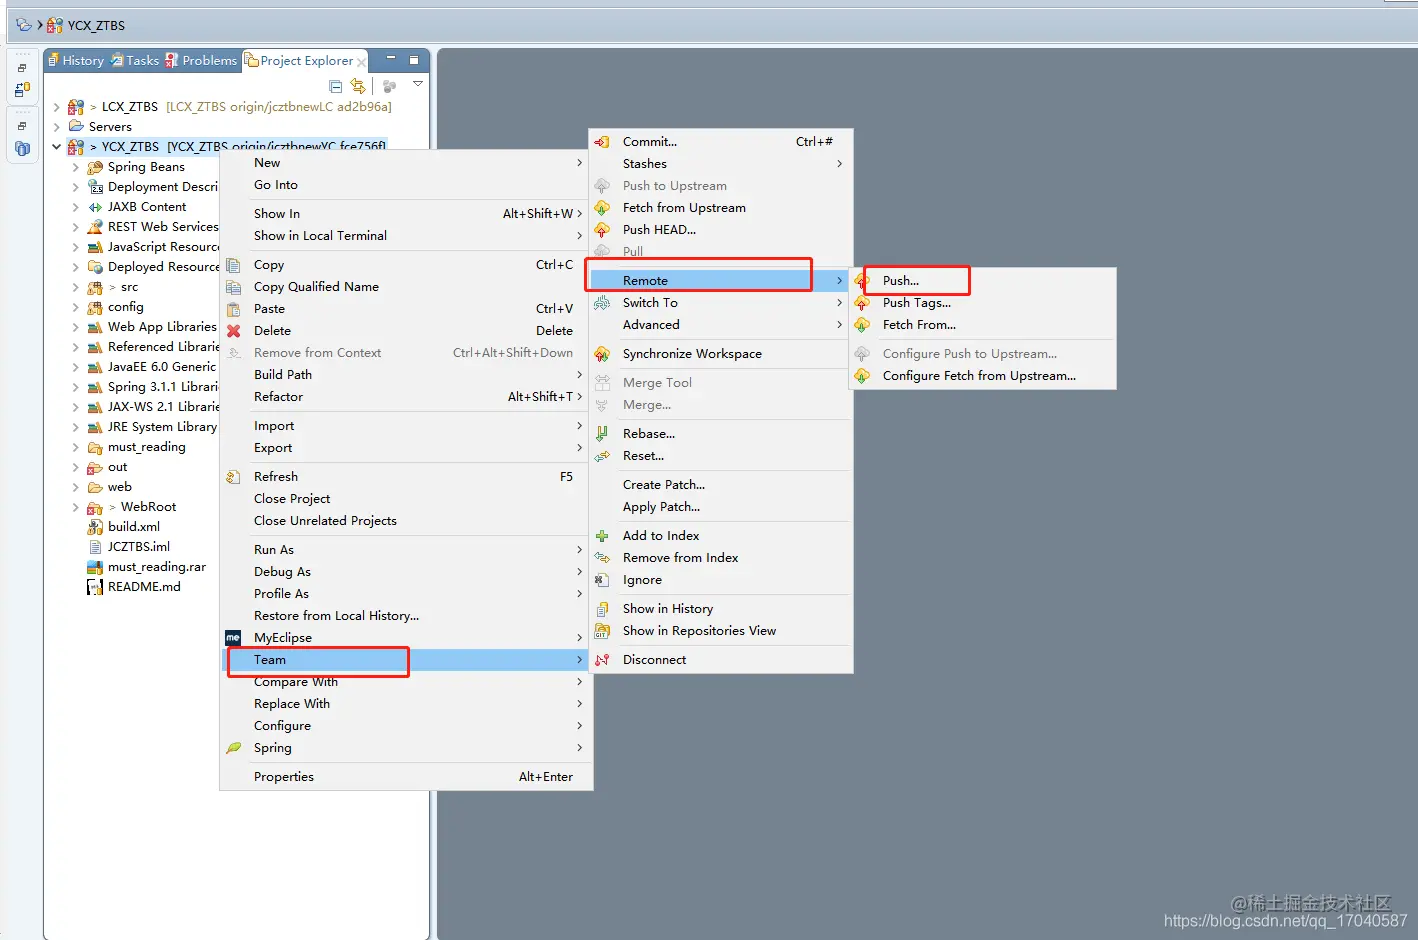The image size is (1418, 940).
Task: Maximize the Project Explorer panel
Action: [x=414, y=60]
